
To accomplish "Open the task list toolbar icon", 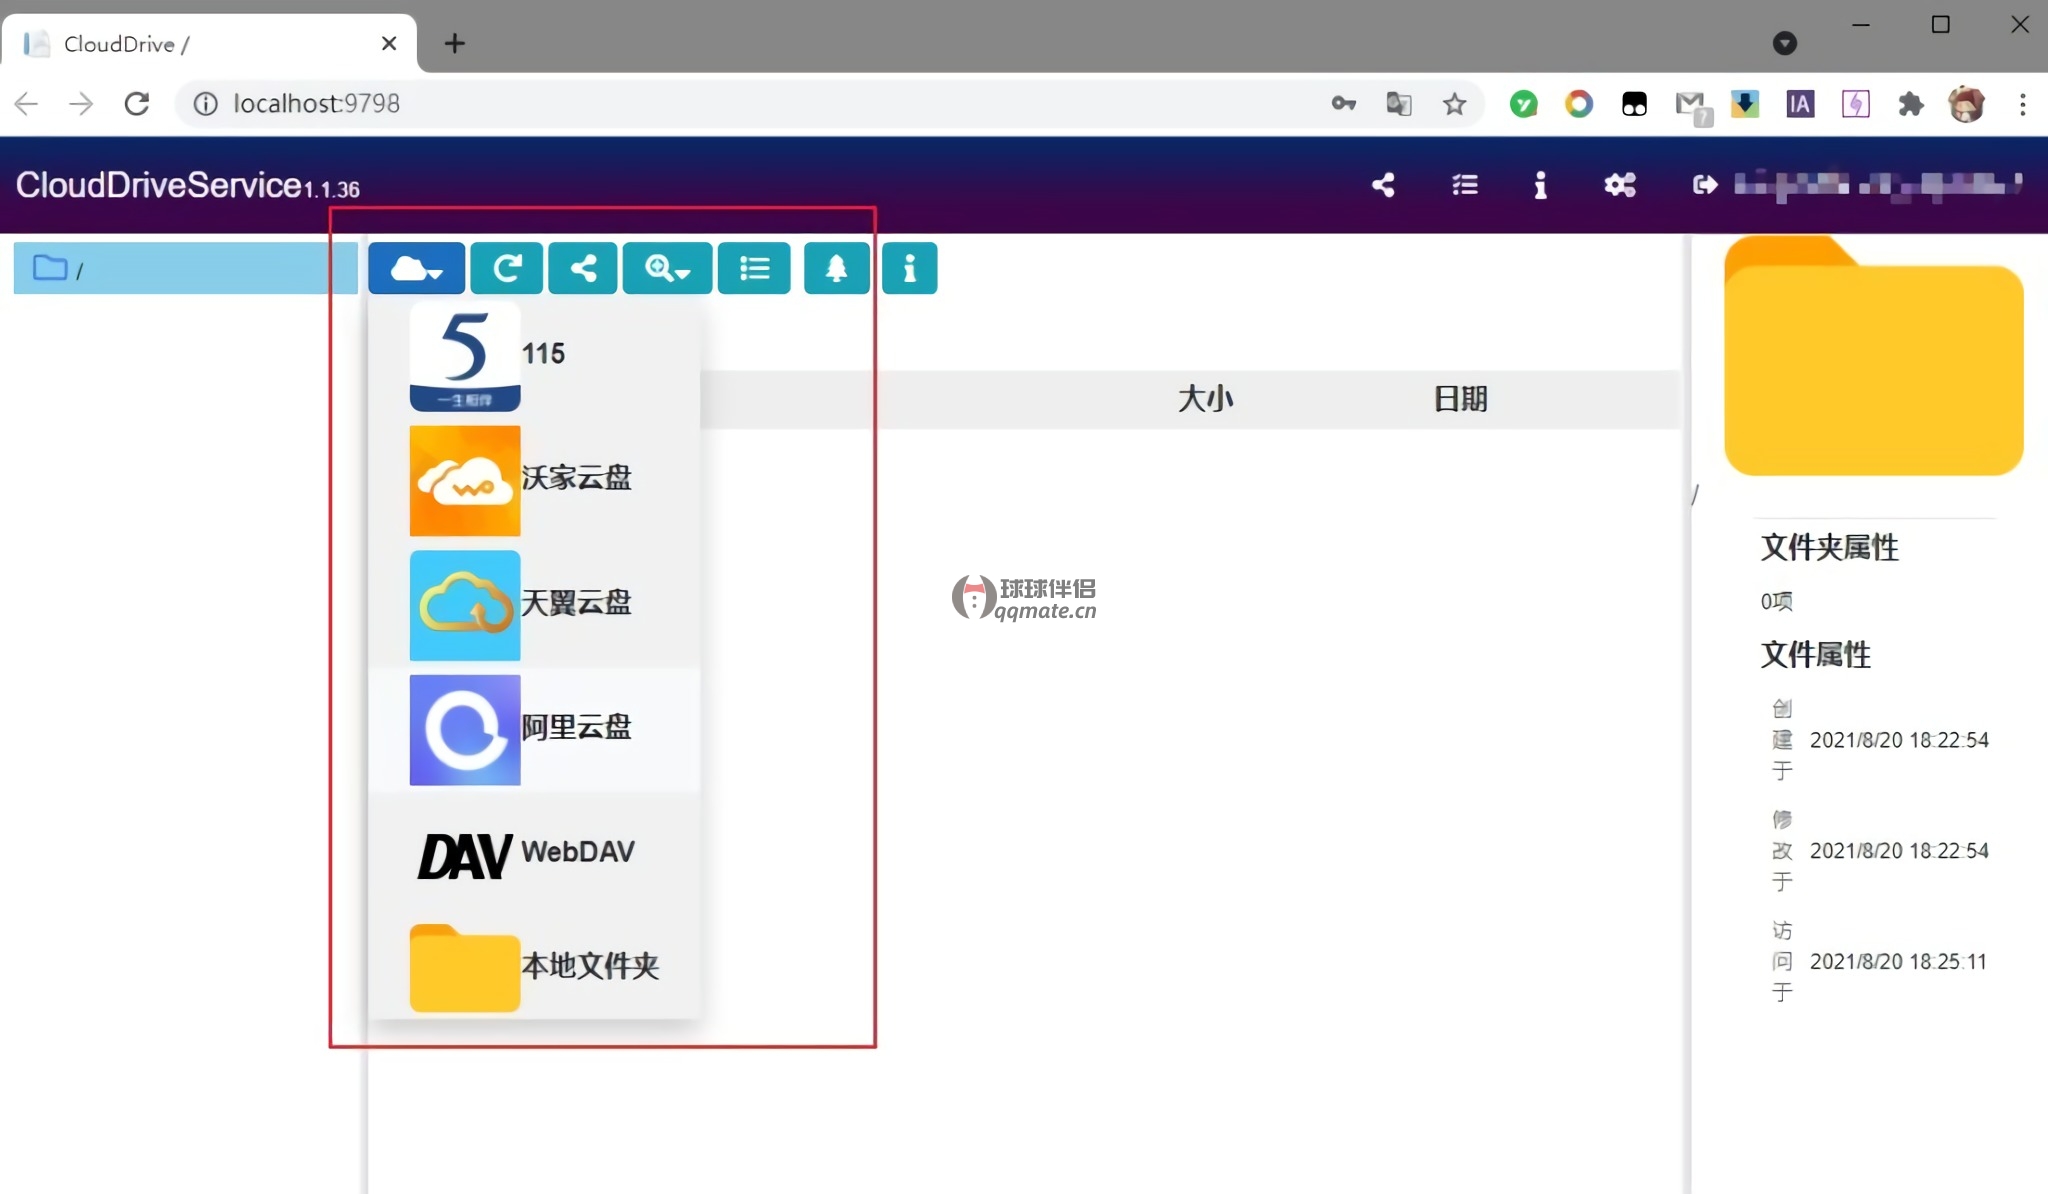I will (754, 268).
